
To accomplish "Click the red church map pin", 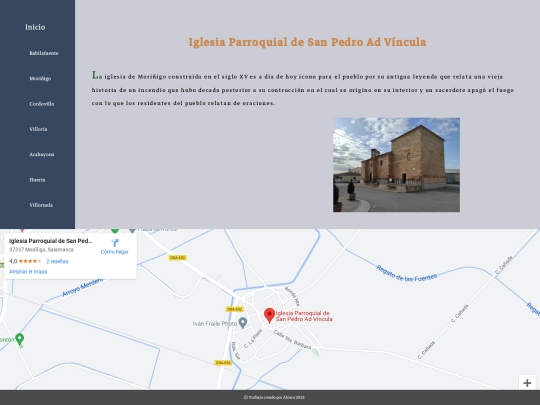I will pos(269,315).
